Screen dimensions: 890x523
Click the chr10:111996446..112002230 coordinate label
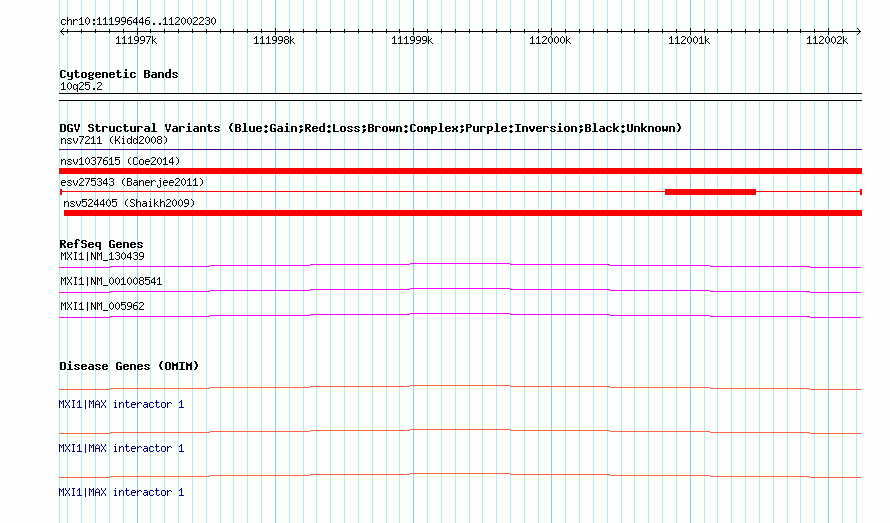pos(138,21)
